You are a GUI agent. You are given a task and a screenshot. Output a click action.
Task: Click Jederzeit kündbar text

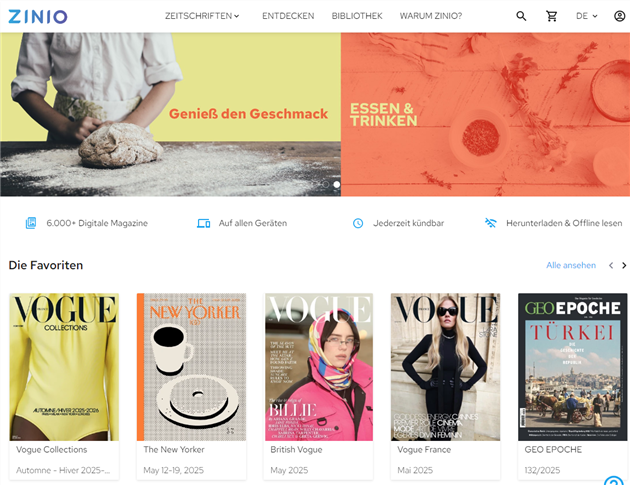(x=409, y=223)
